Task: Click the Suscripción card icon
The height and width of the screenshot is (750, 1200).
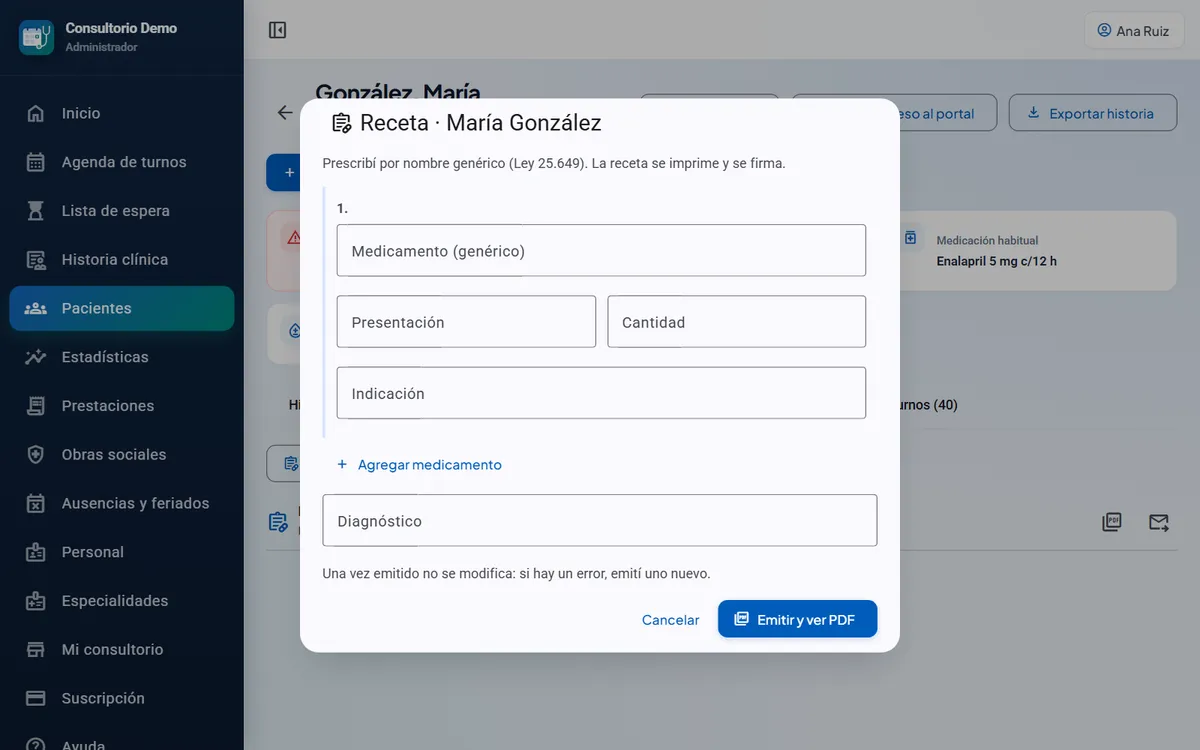Action: [36, 698]
